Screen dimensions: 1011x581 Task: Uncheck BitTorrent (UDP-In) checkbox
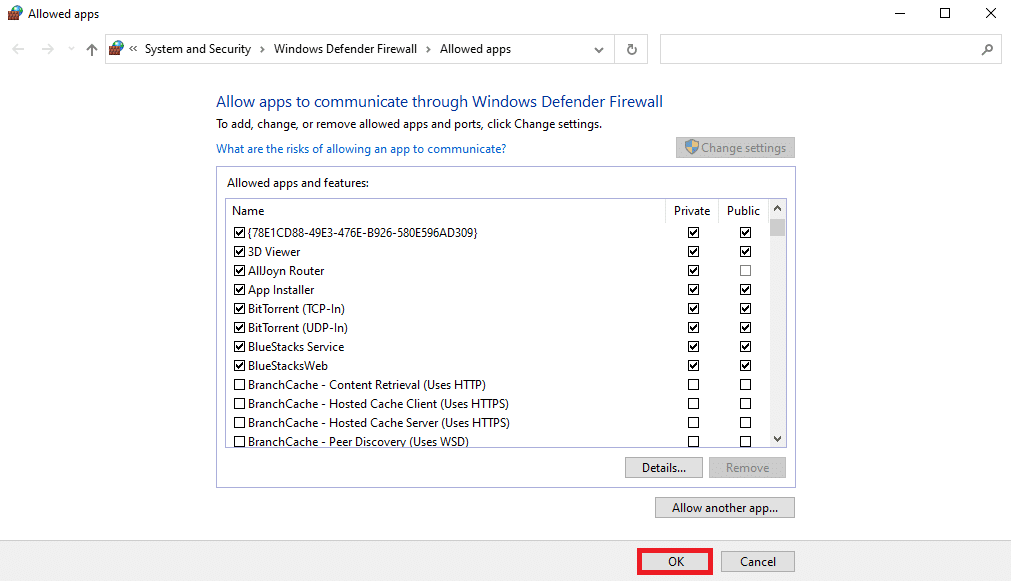(x=239, y=328)
